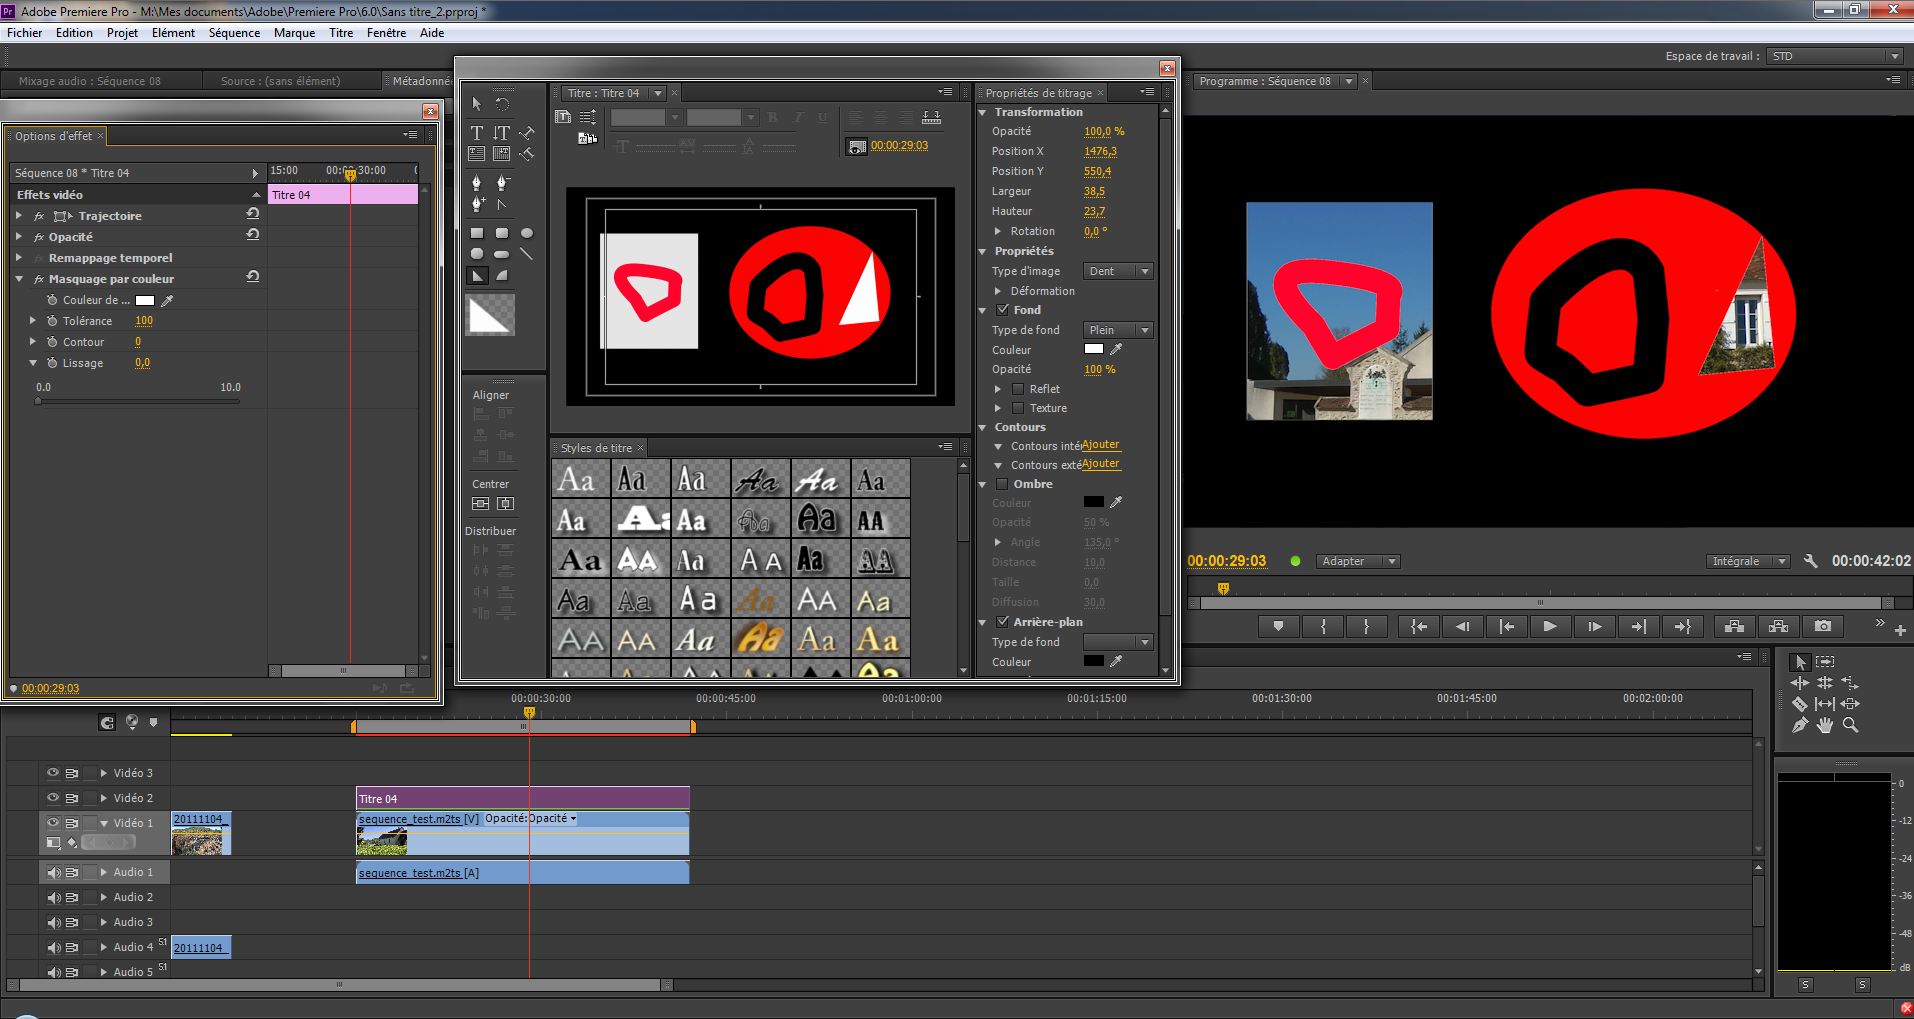This screenshot has width=1914, height=1019.
Task: Open the Adapter zoom dropdown
Action: tap(1357, 561)
